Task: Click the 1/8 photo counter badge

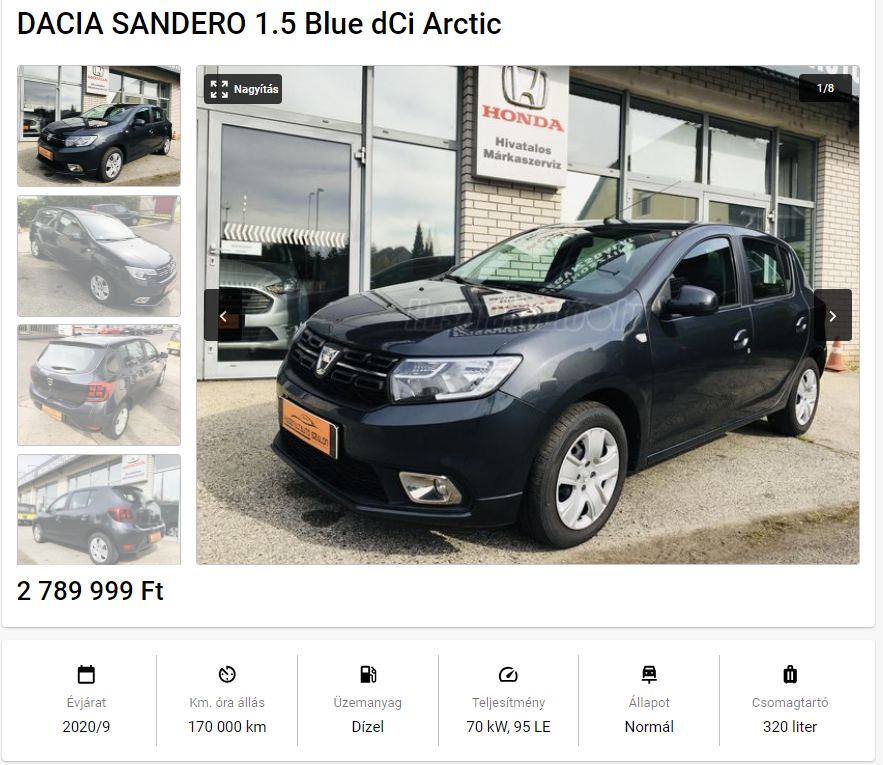Action: (825, 88)
